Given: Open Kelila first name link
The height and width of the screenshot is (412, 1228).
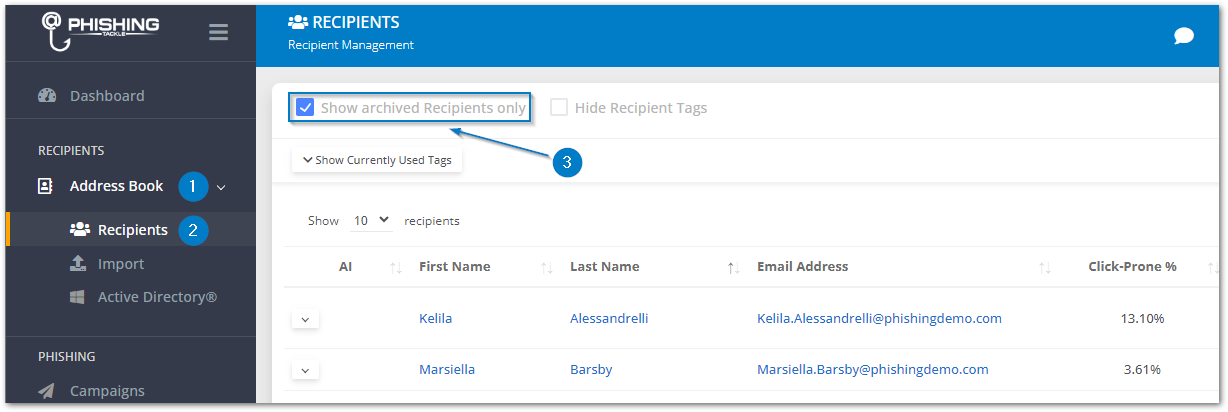Looking at the screenshot, I should [435, 318].
